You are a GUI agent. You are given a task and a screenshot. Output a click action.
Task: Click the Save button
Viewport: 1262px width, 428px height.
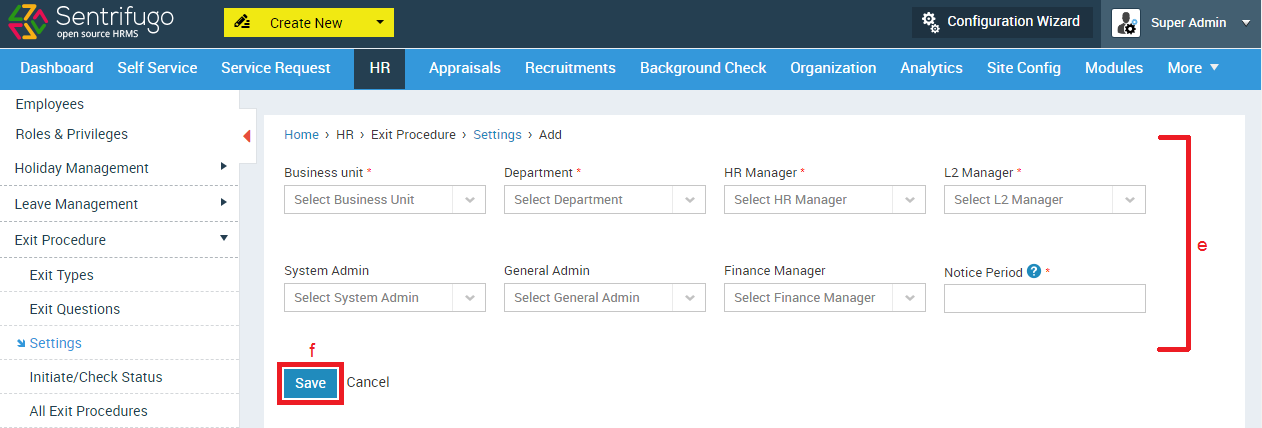(310, 383)
